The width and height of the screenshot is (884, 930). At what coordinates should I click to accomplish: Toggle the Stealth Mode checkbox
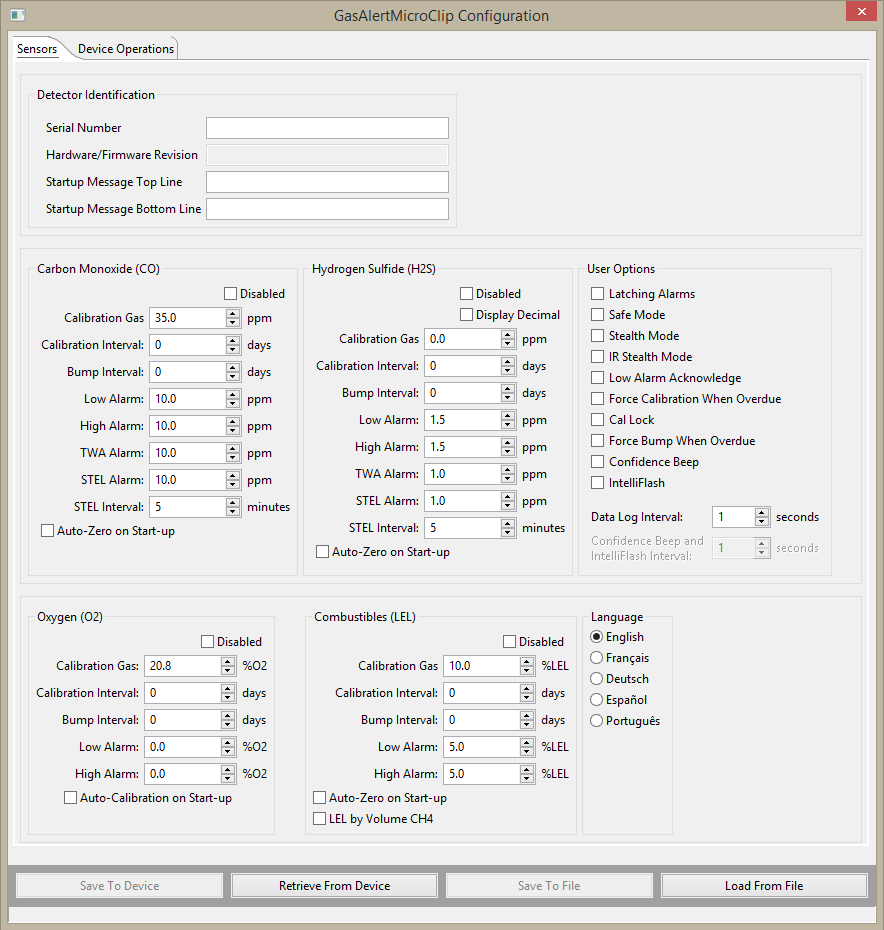598,336
